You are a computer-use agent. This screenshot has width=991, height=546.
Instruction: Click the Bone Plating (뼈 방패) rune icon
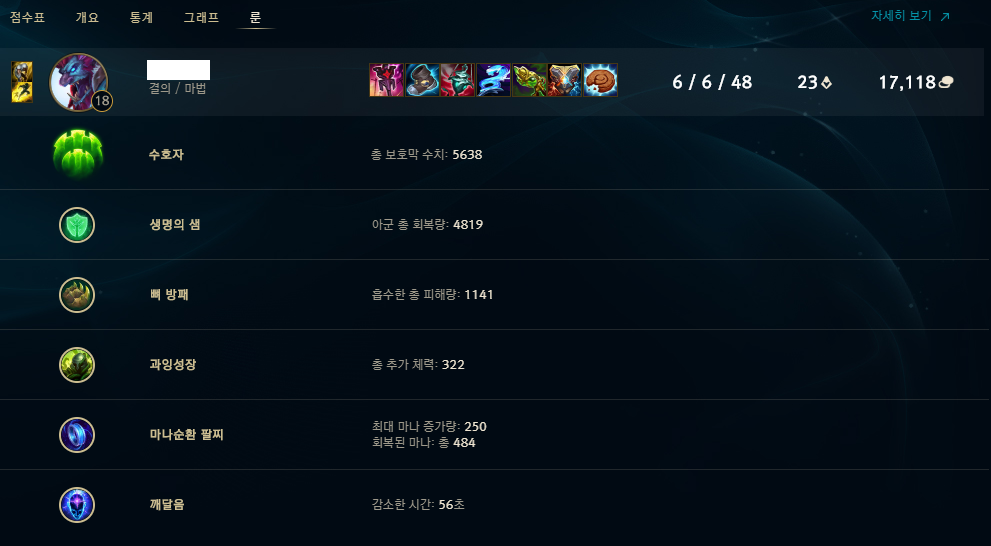coord(77,295)
